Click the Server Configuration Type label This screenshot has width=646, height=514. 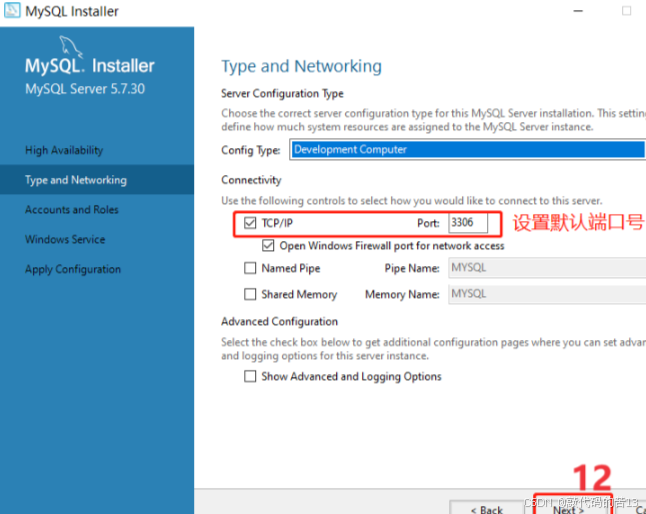click(282, 93)
